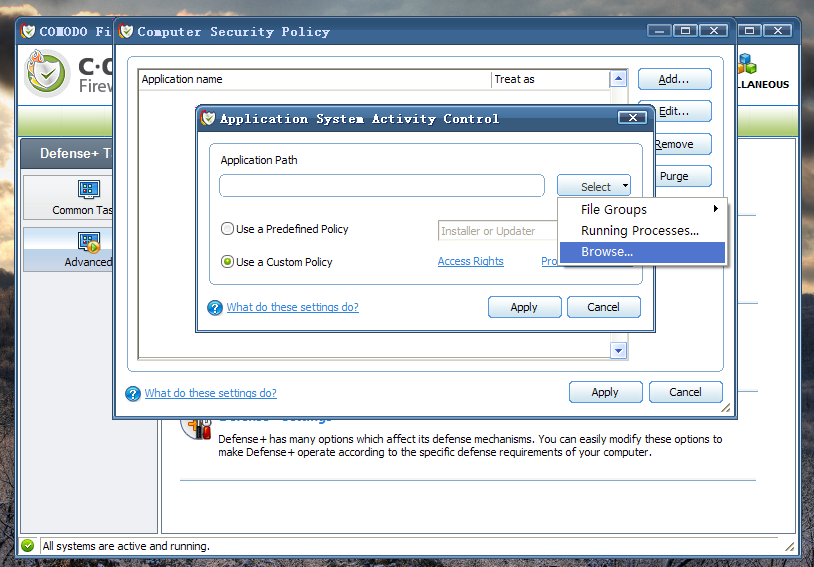Click Activity Control title bar shield icon
This screenshot has height=567, width=814.
pos(208,118)
